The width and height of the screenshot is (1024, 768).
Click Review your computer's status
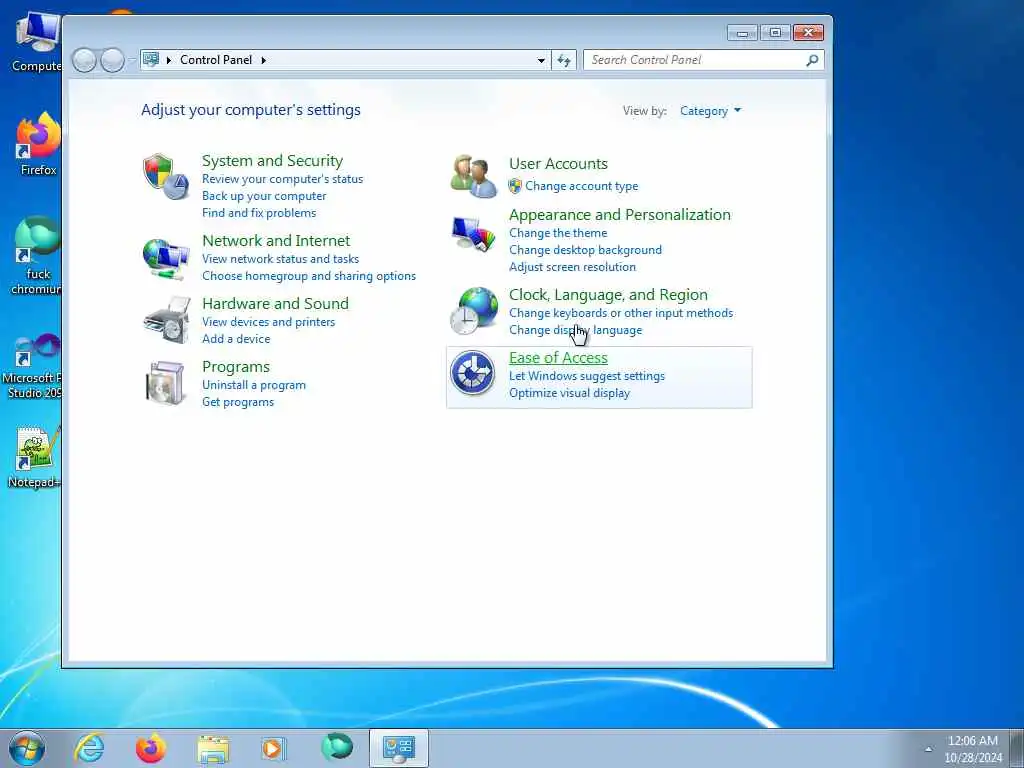tap(282, 179)
